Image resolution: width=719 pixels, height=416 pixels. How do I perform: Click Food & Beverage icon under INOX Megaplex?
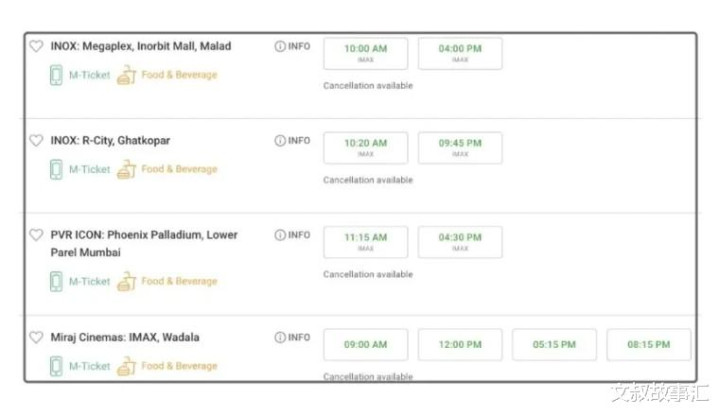[x=127, y=75]
